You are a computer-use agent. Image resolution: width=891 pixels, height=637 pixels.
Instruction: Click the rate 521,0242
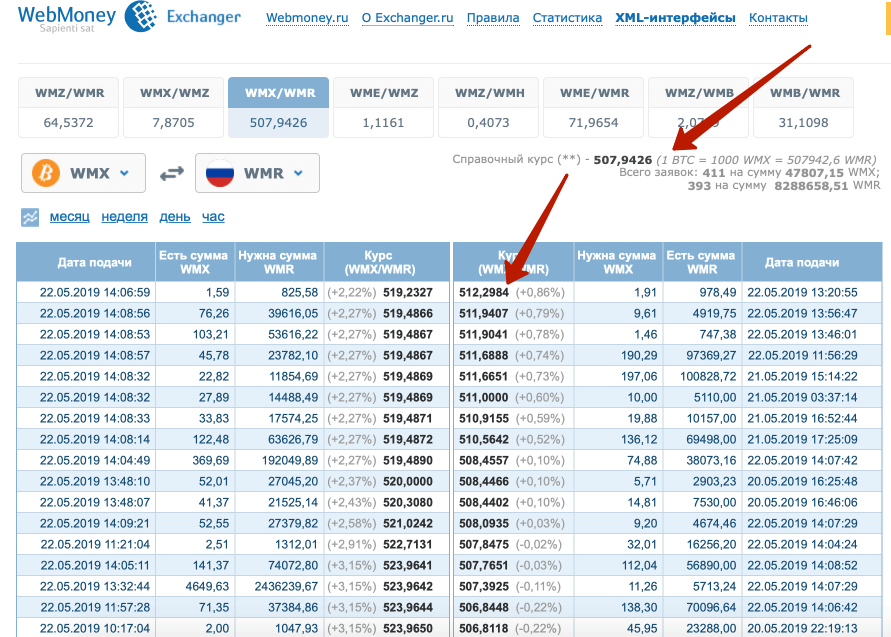coord(408,523)
